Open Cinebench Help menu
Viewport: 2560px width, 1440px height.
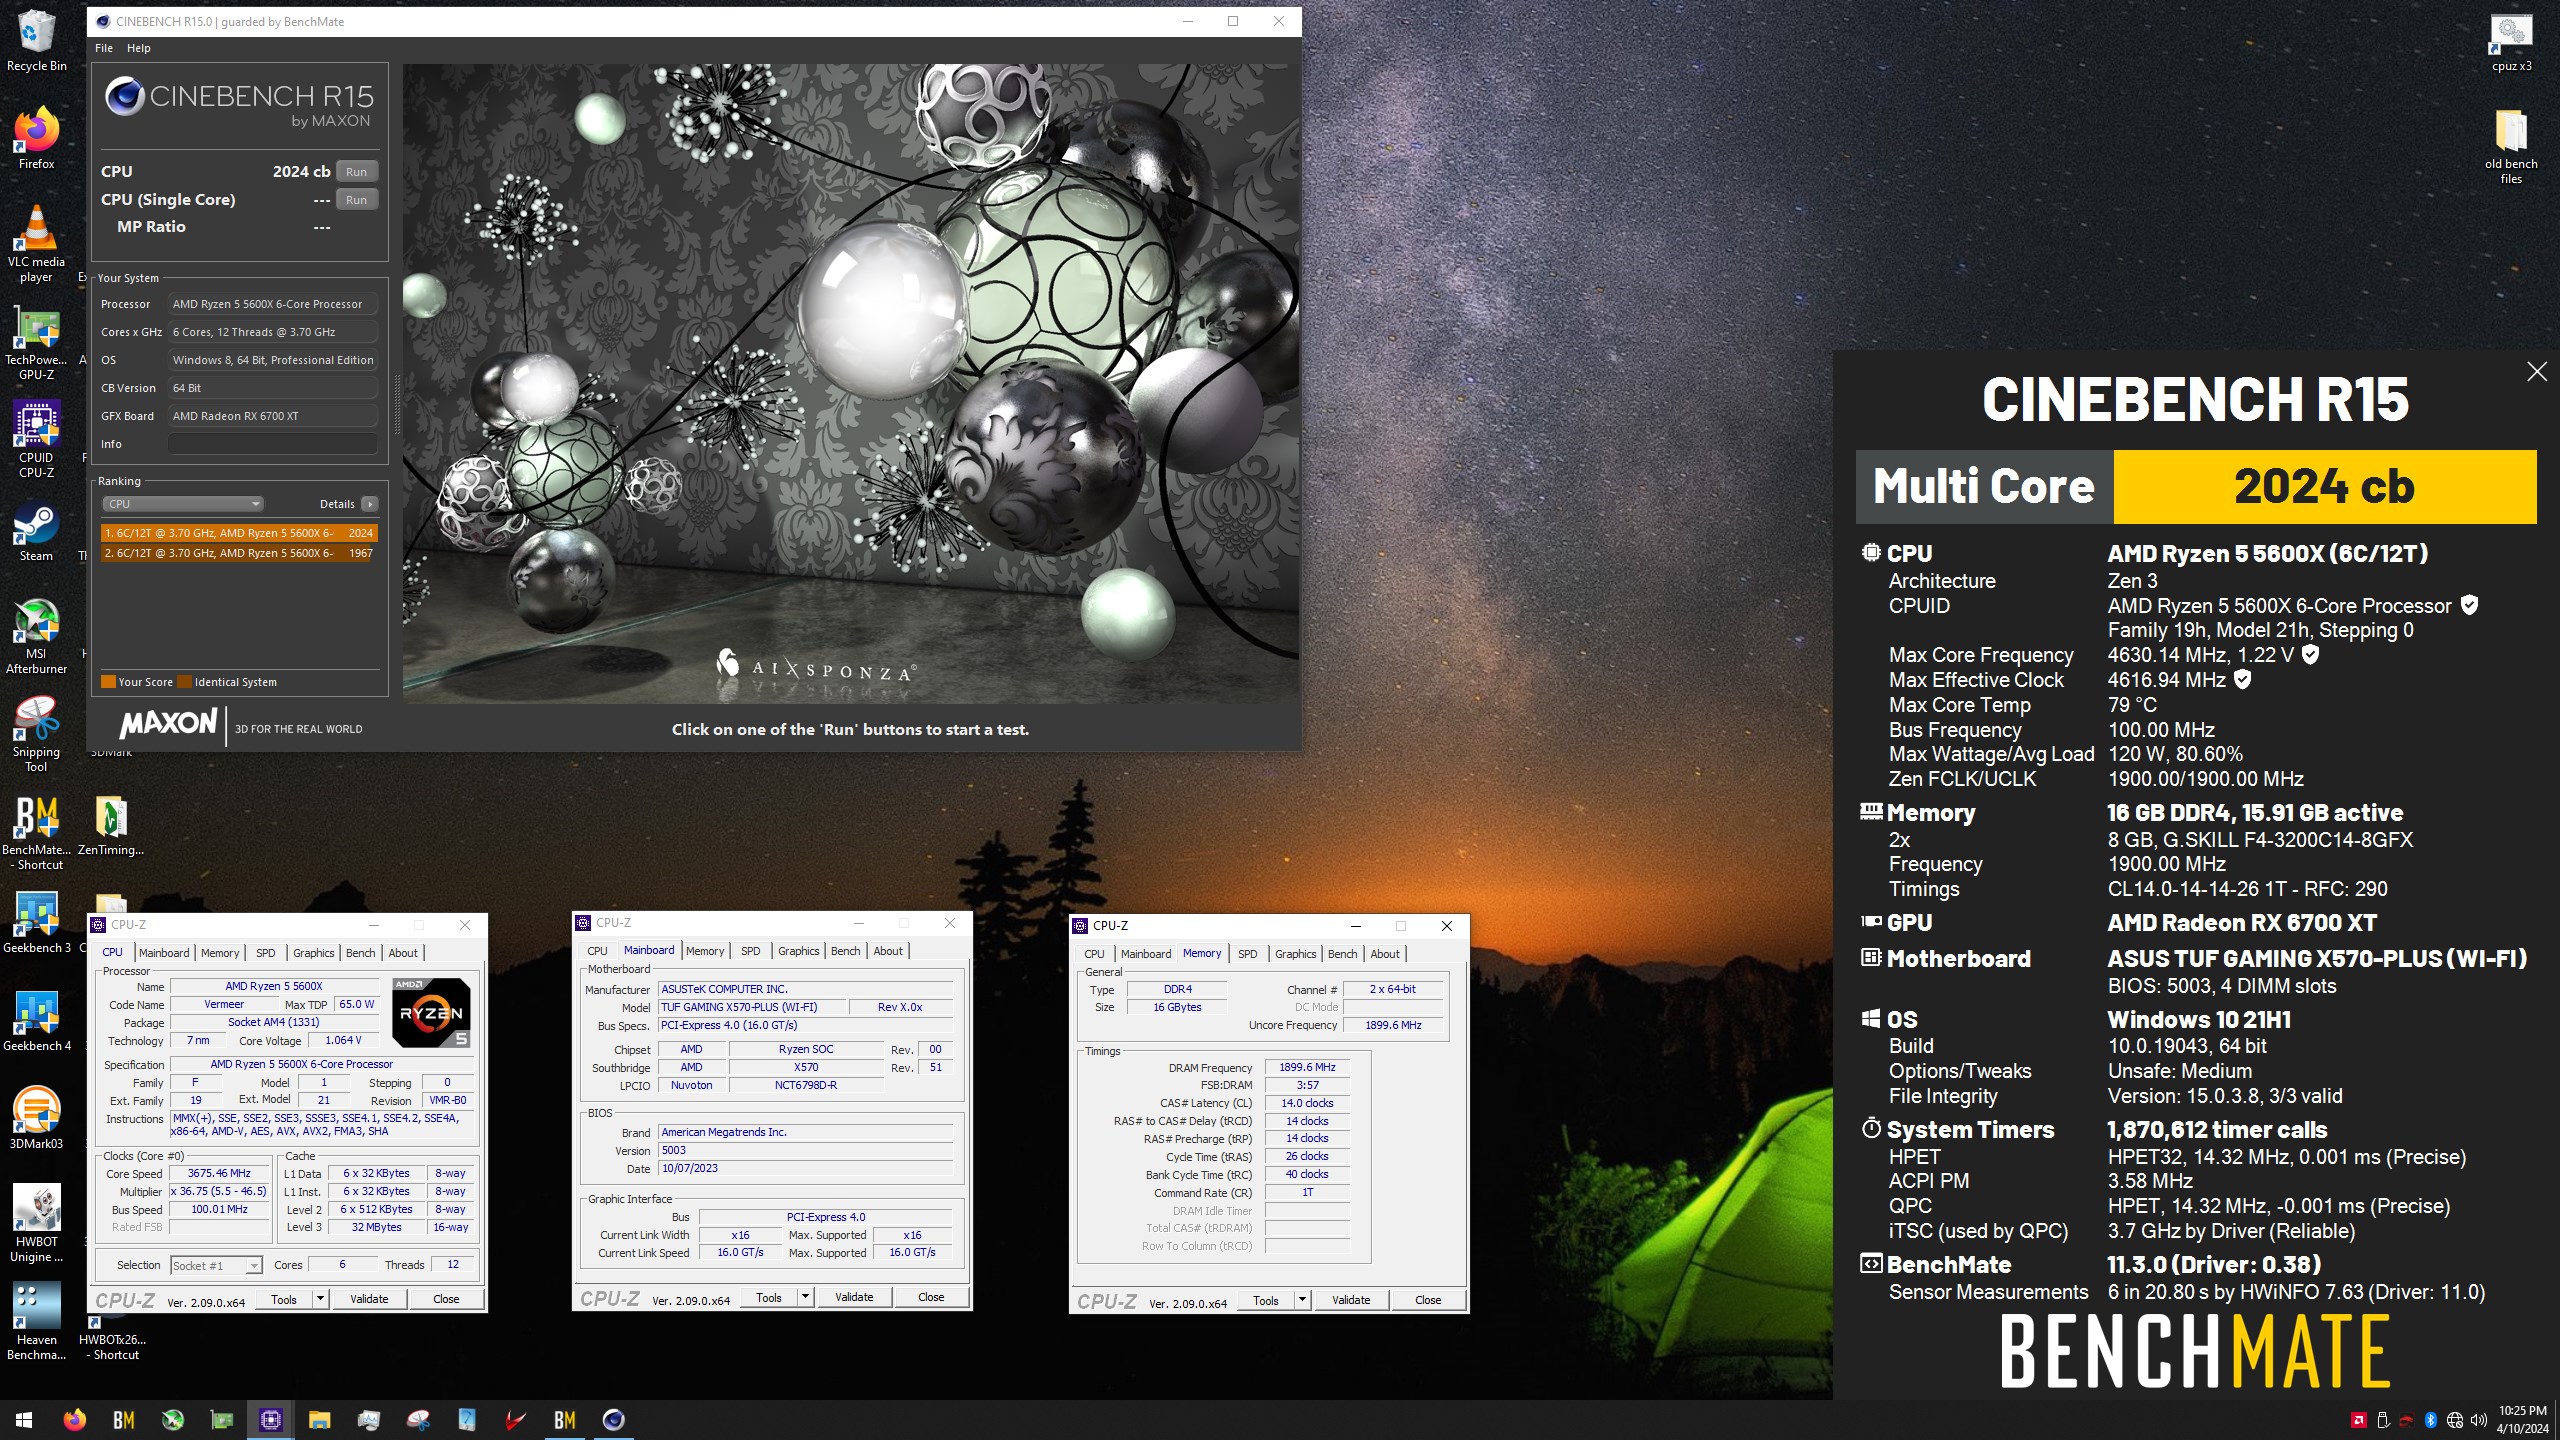pyautogui.click(x=139, y=48)
